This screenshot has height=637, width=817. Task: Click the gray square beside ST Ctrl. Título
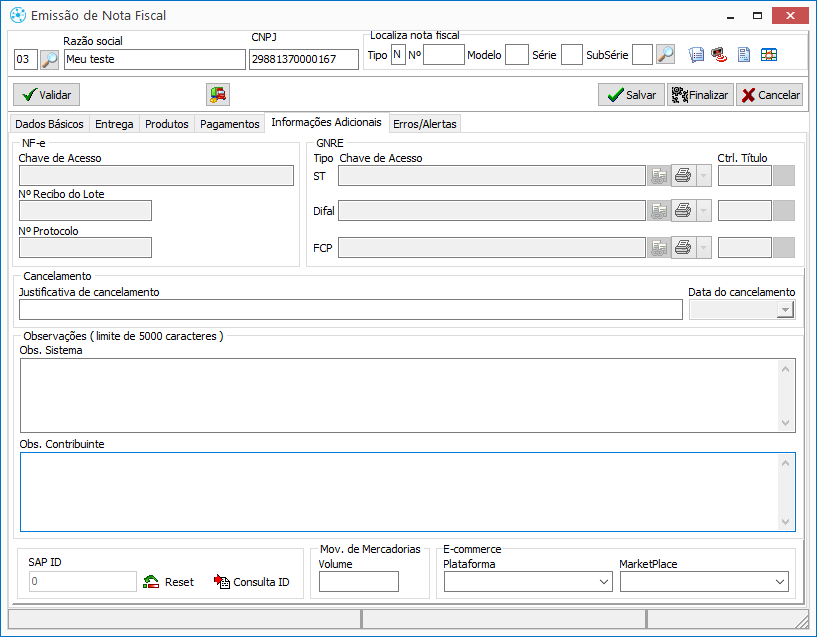[784, 176]
